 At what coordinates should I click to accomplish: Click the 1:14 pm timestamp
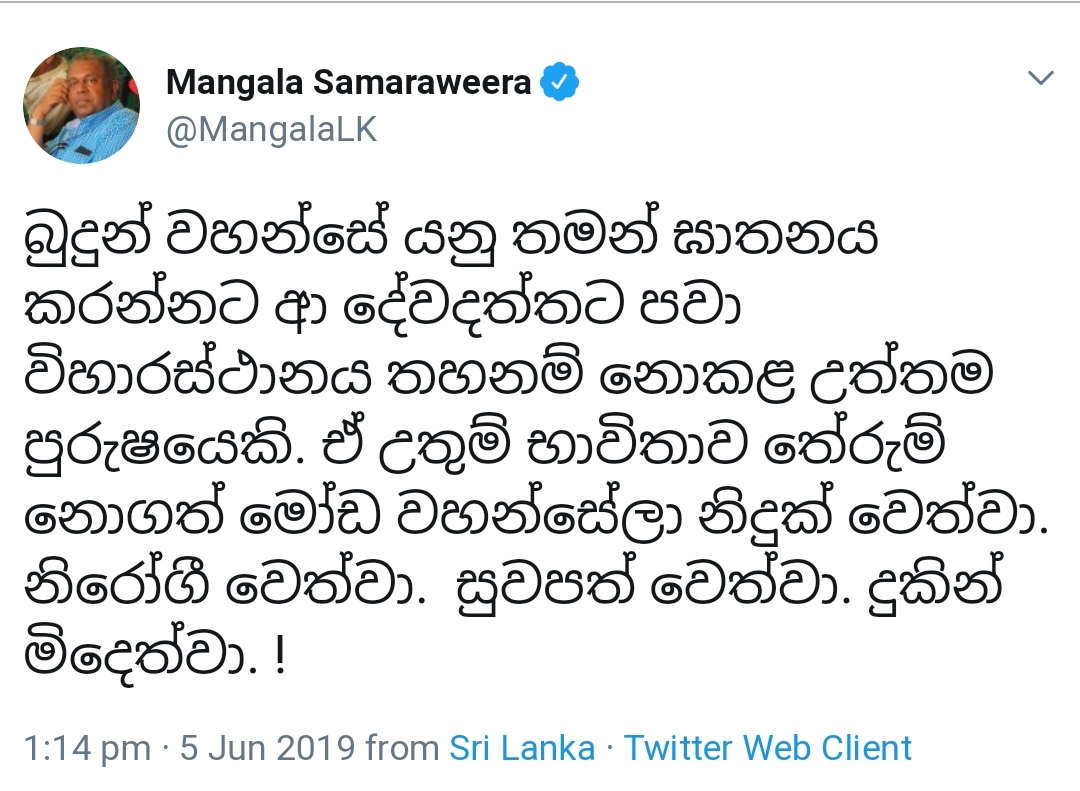(86, 748)
